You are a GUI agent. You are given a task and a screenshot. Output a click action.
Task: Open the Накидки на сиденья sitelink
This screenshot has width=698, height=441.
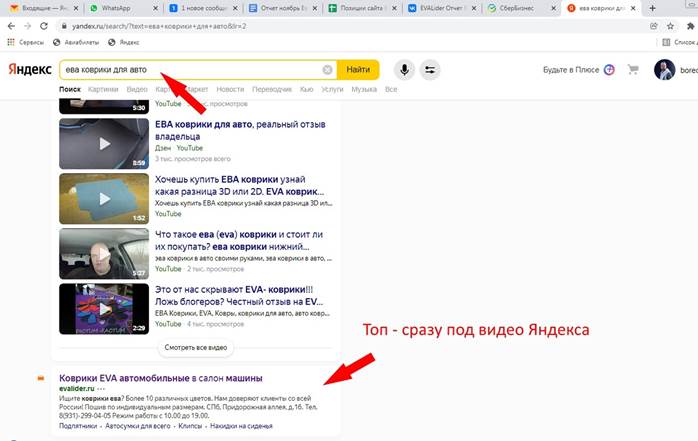241,426
